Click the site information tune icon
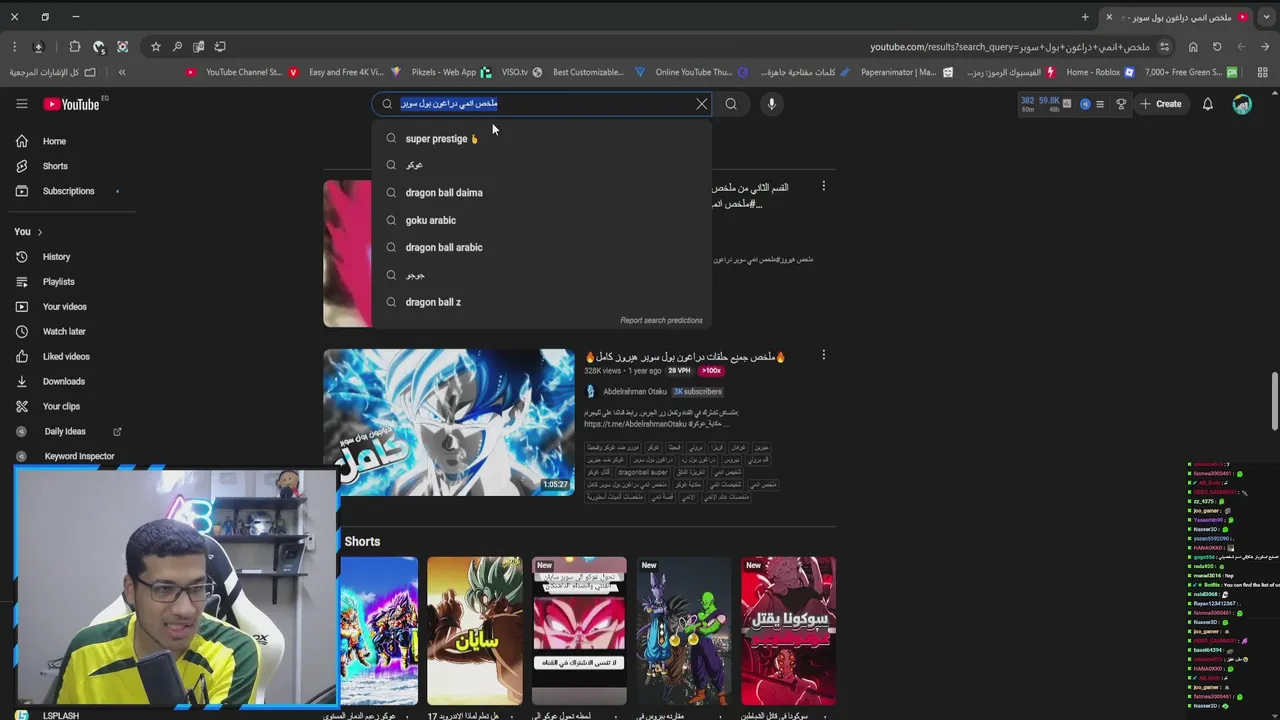The image size is (1280, 720). (1165, 47)
